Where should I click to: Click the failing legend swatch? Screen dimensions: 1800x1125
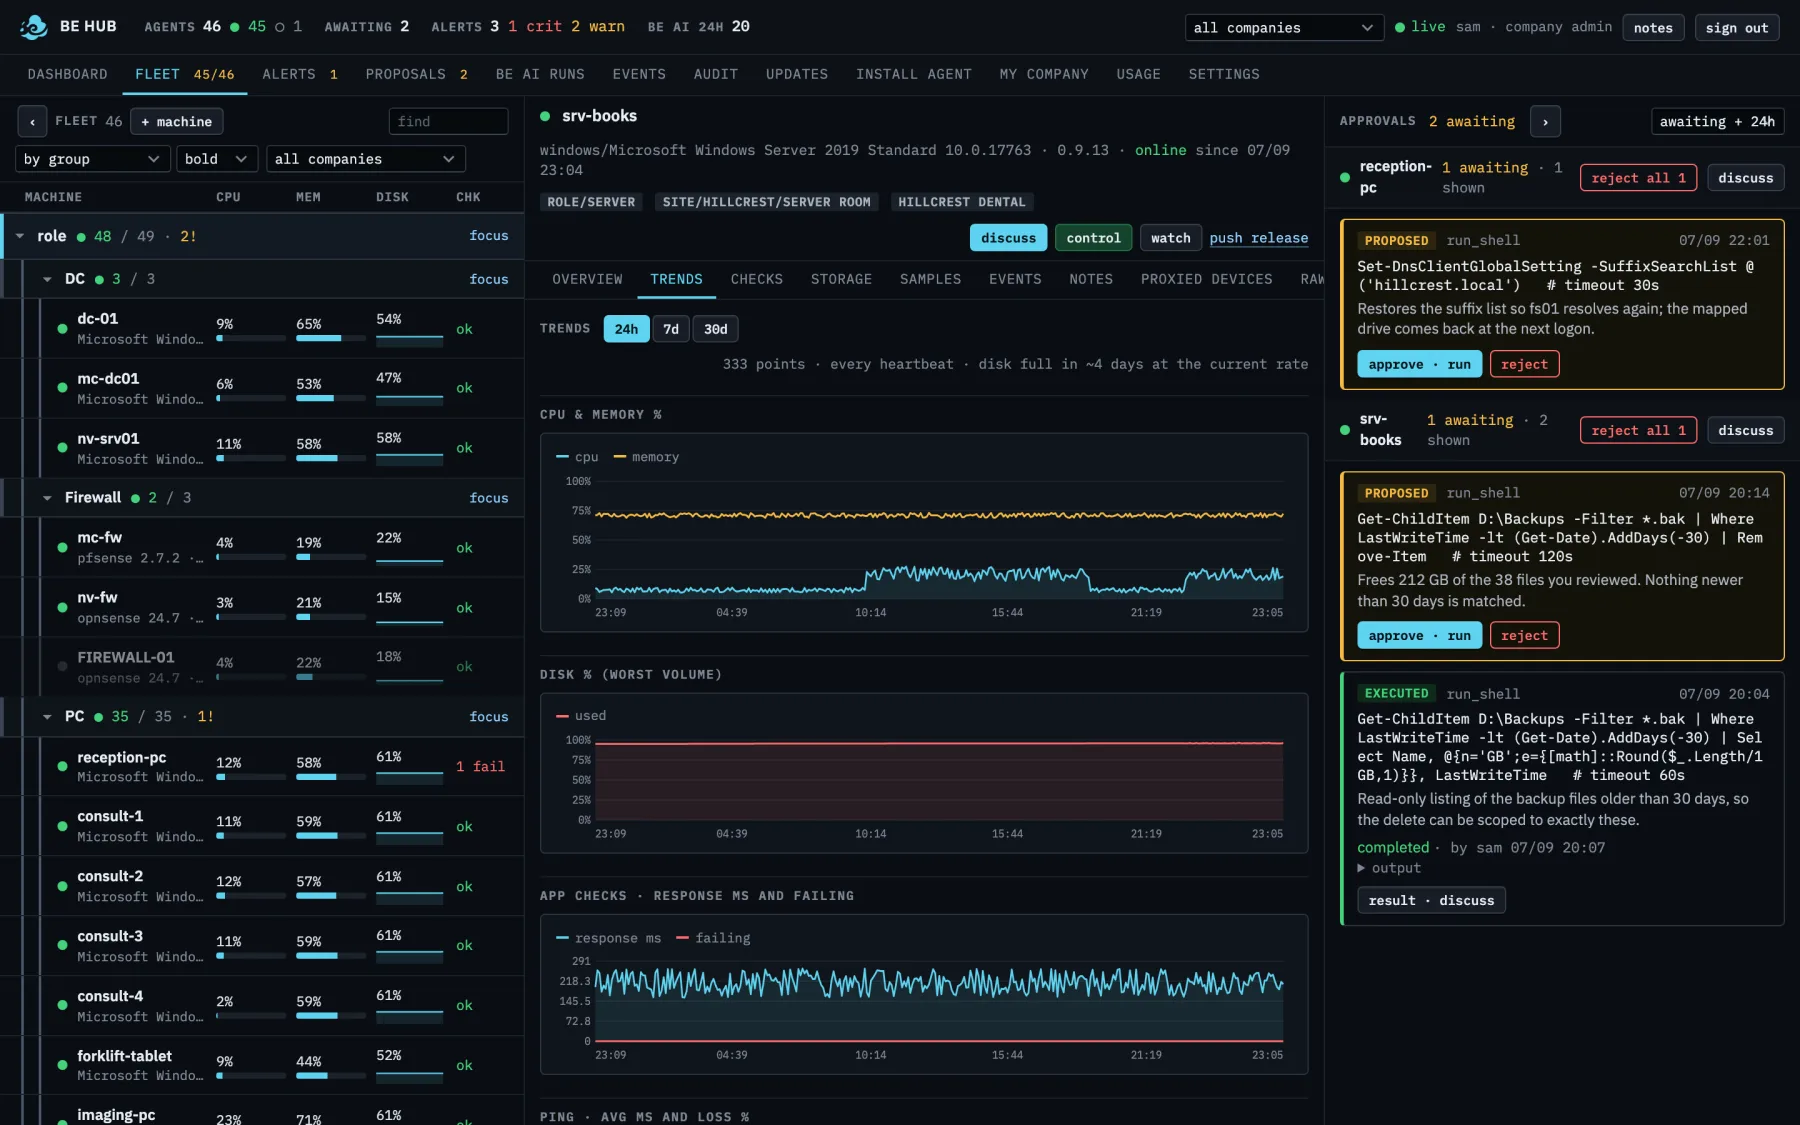682,938
